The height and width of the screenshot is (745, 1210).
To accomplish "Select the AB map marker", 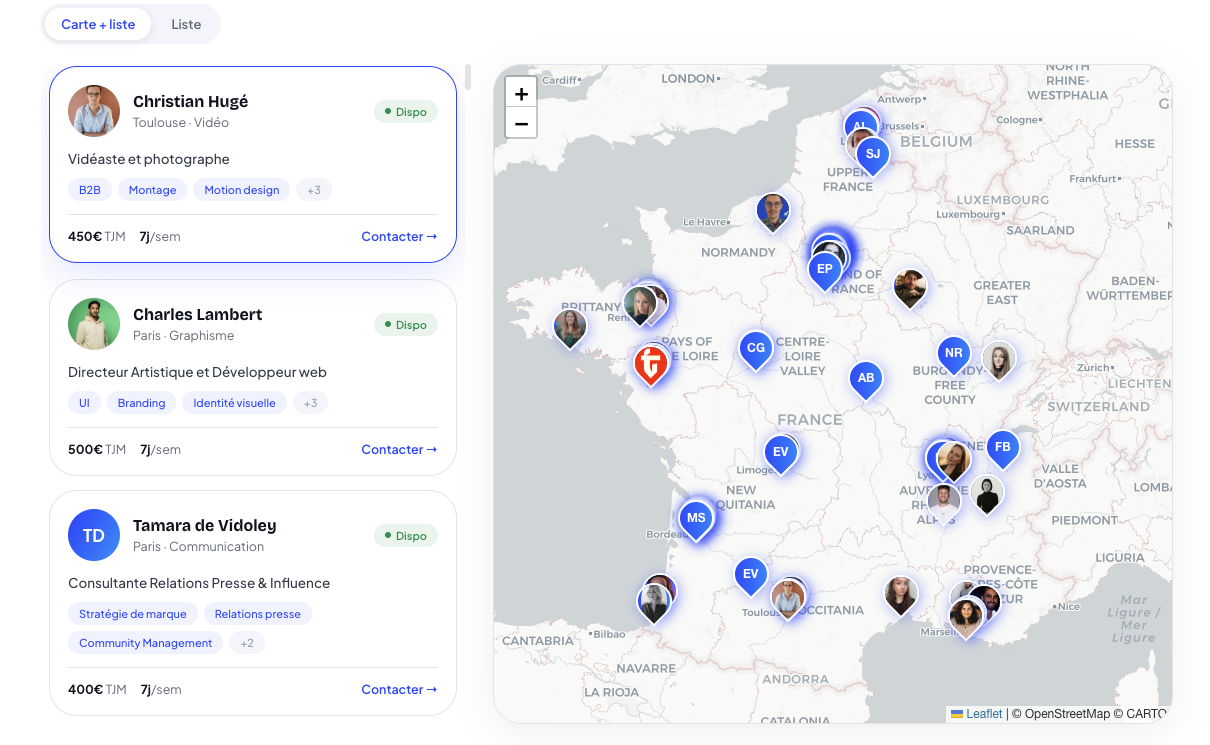I will coord(866,379).
